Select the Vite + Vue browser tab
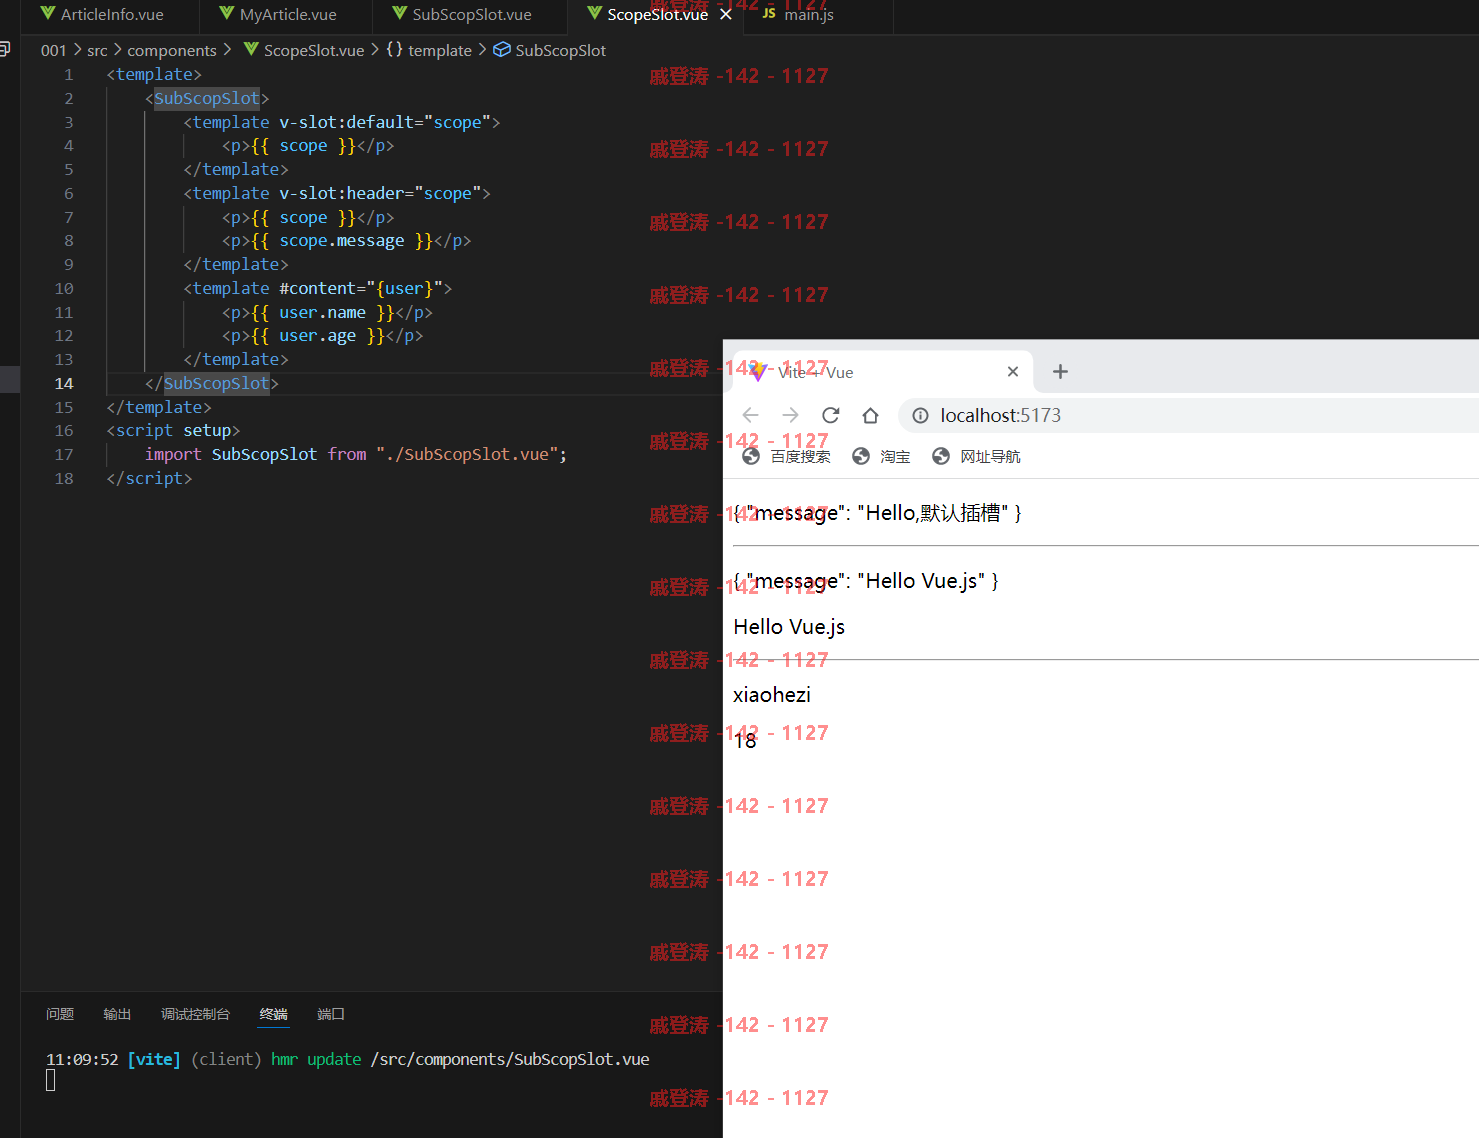1479x1138 pixels. click(x=883, y=371)
